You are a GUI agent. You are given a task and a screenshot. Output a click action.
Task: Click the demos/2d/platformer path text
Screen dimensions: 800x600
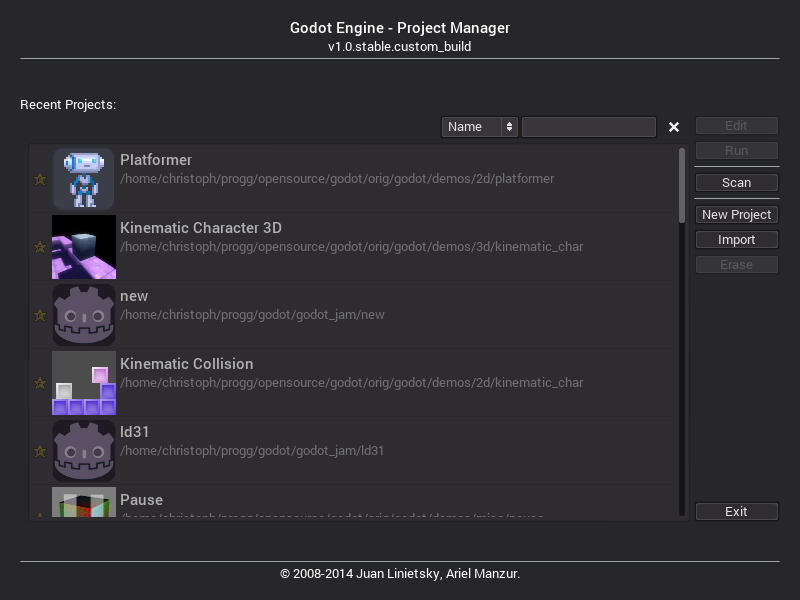(337, 179)
